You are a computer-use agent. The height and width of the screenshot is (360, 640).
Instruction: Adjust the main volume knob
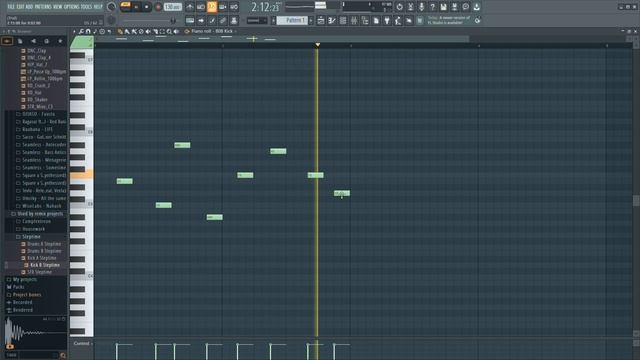pyautogui.click(x=111, y=7)
